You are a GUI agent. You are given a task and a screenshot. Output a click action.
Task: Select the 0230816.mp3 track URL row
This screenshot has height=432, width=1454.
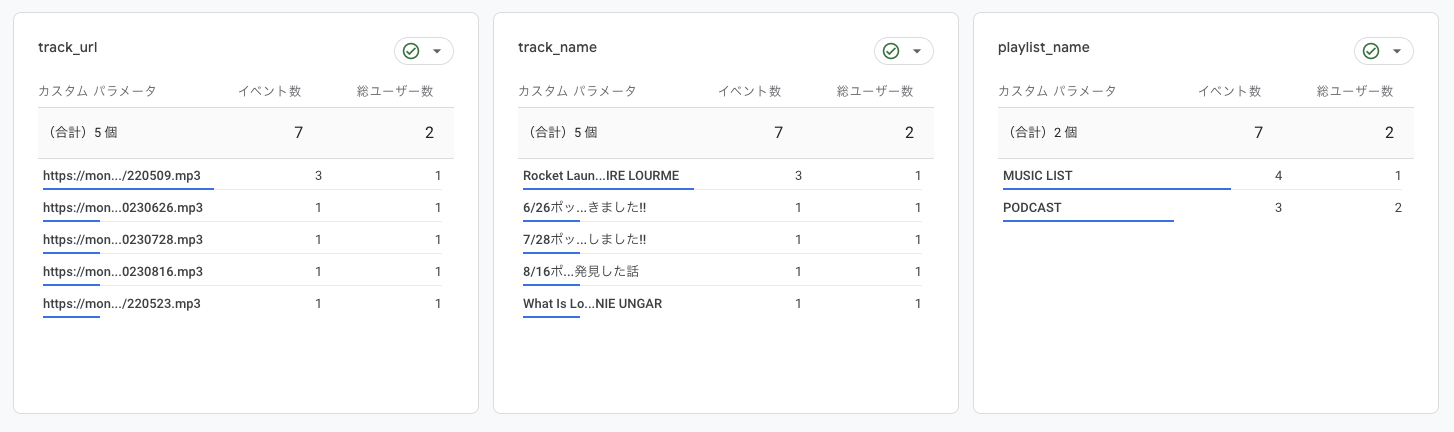tap(123, 272)
